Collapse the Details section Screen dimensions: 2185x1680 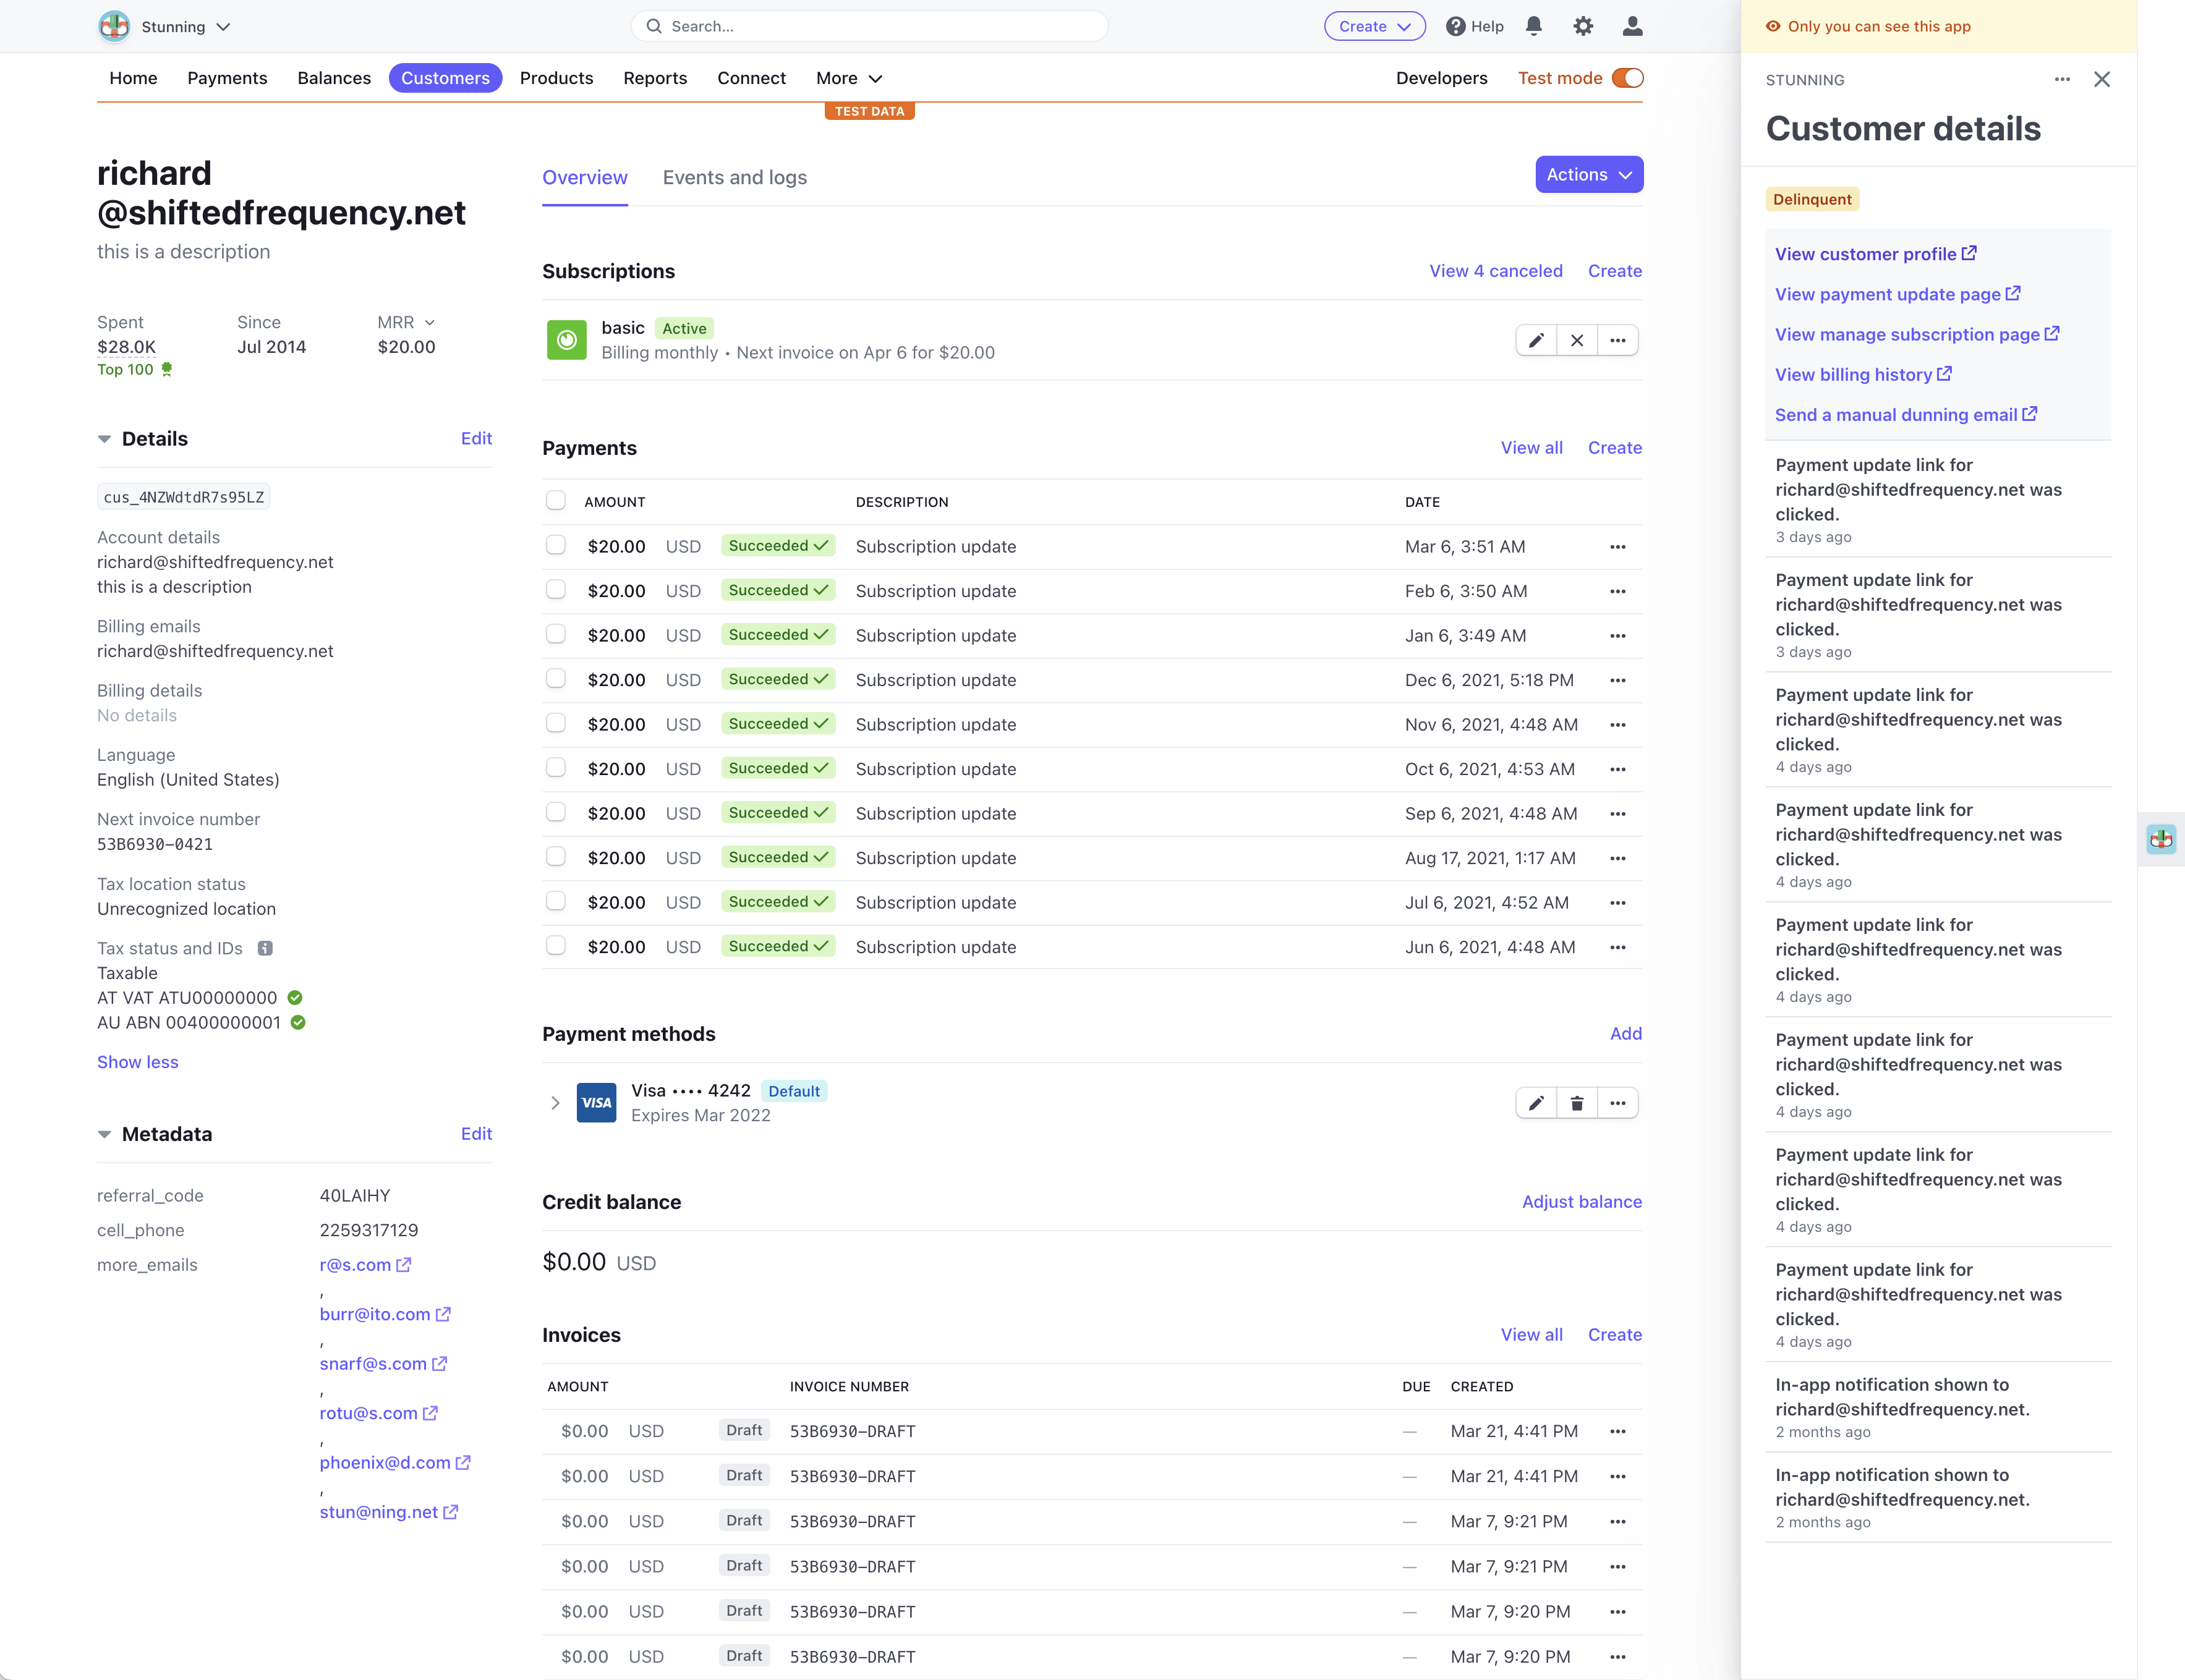[x=104, y=439]
